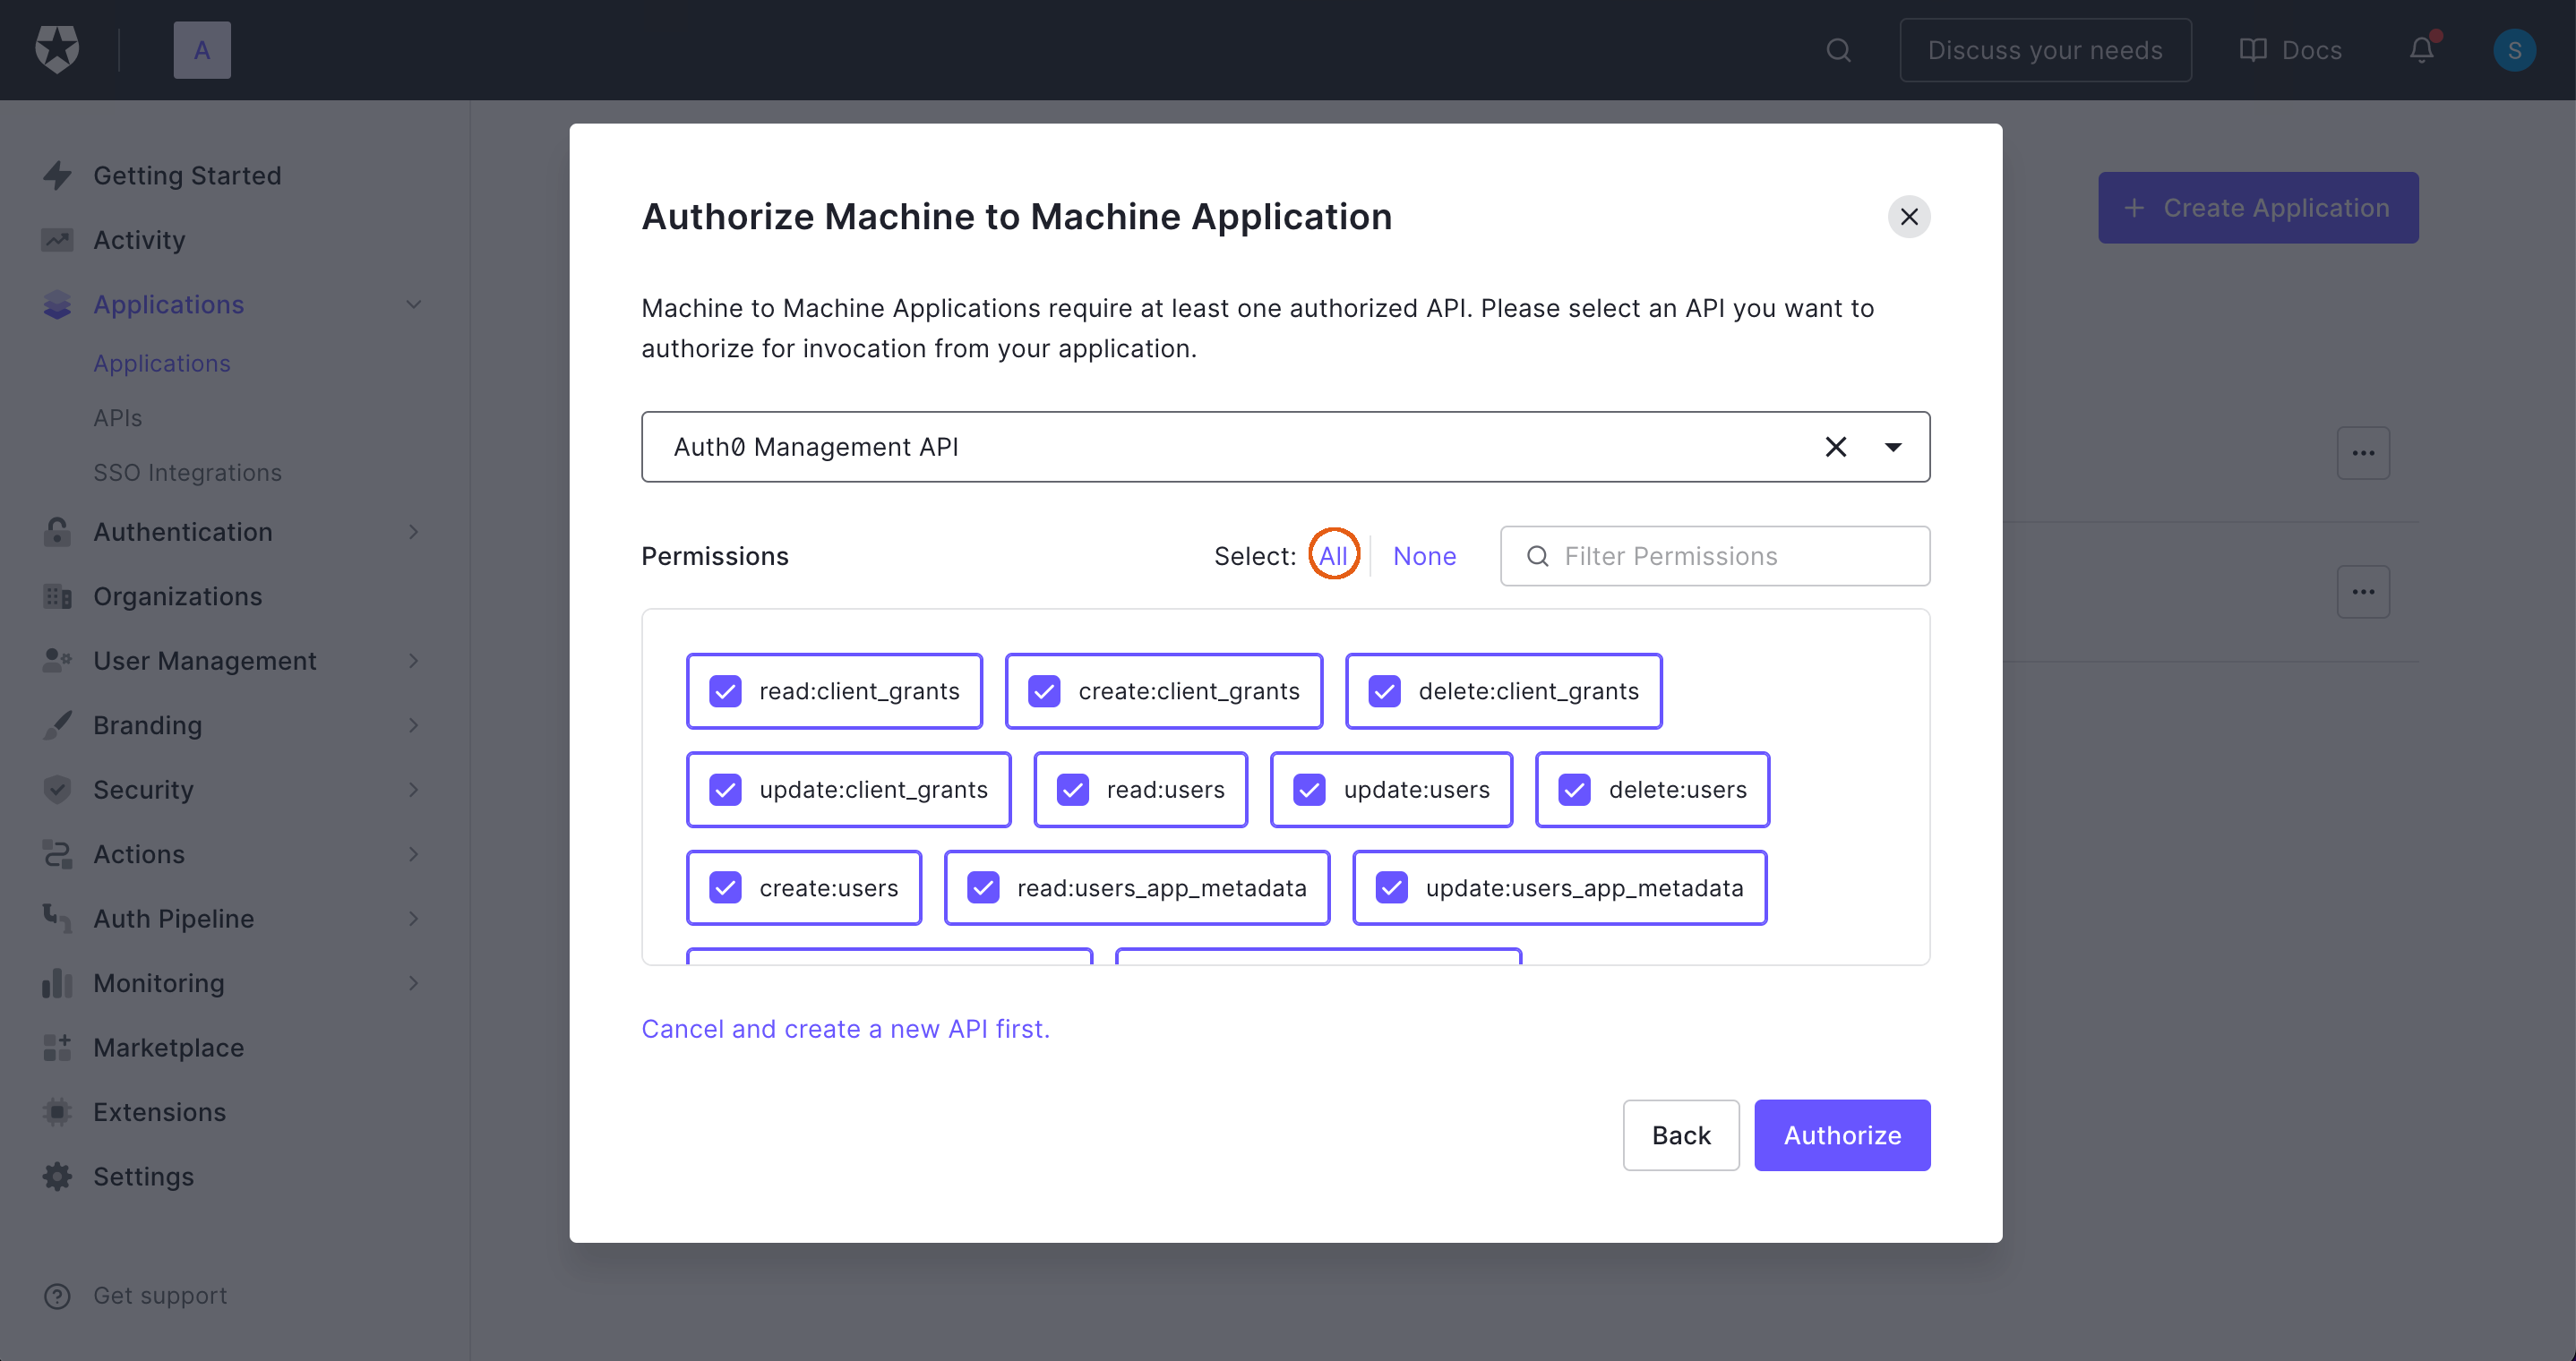This screenshot has width=2576, height=1361.
Task: Open the Marketplace sidebar item
Action: tap(168, 1047)
